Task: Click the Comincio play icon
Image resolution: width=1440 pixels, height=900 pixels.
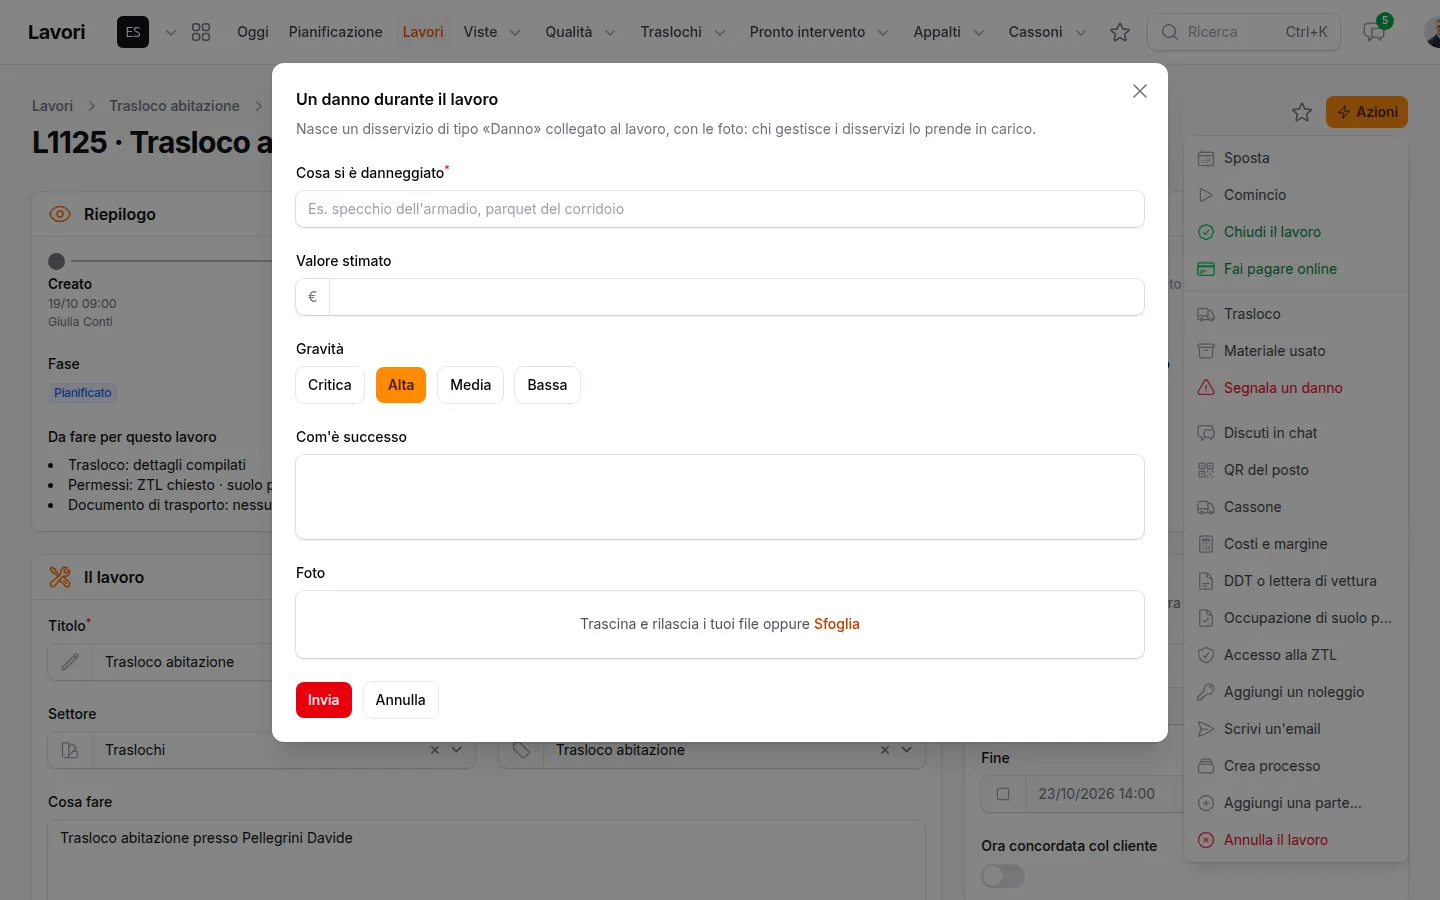Action: 1206,195
